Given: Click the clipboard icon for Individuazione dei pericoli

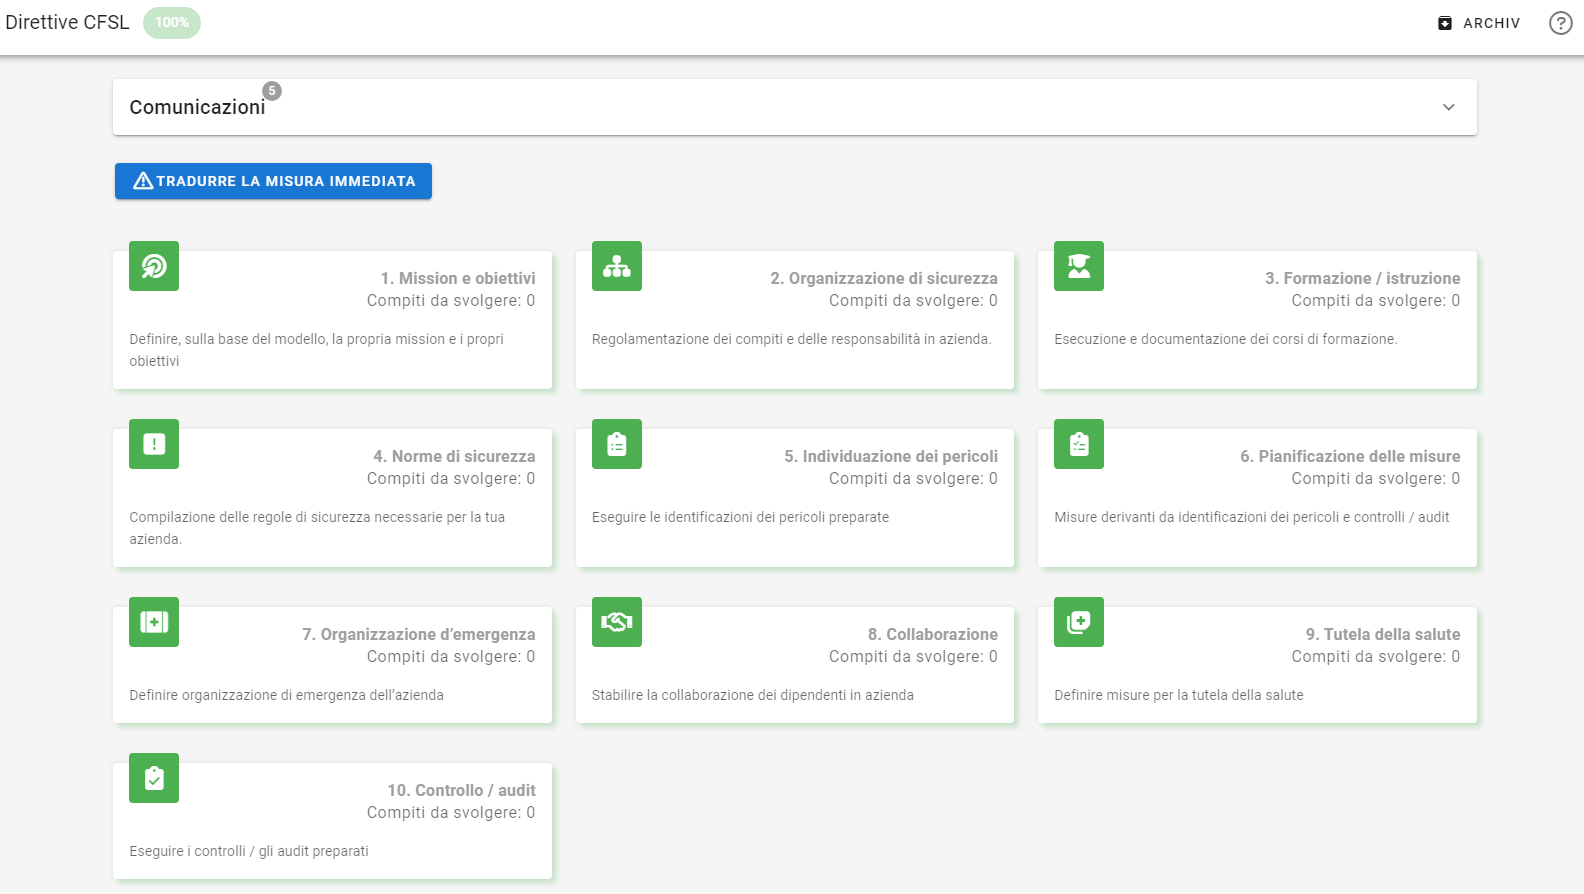Looking at the screenshot, I should pos(617,444).
